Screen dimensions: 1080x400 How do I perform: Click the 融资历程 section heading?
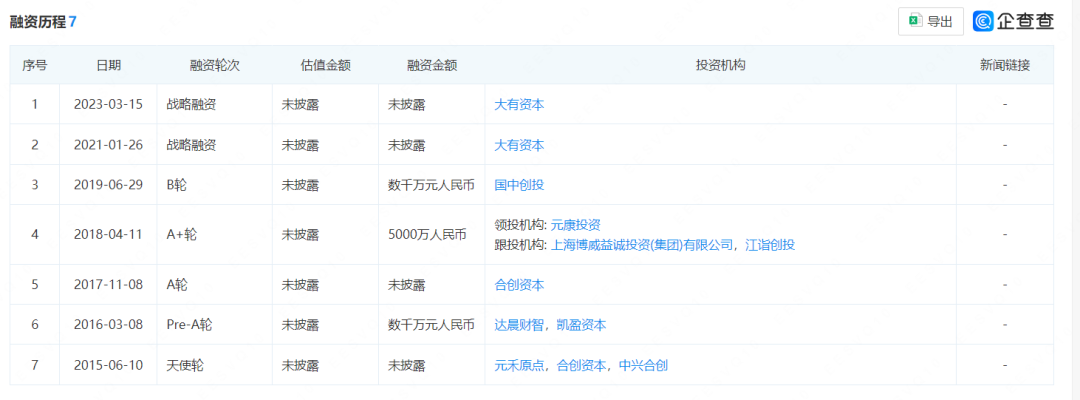37,21
